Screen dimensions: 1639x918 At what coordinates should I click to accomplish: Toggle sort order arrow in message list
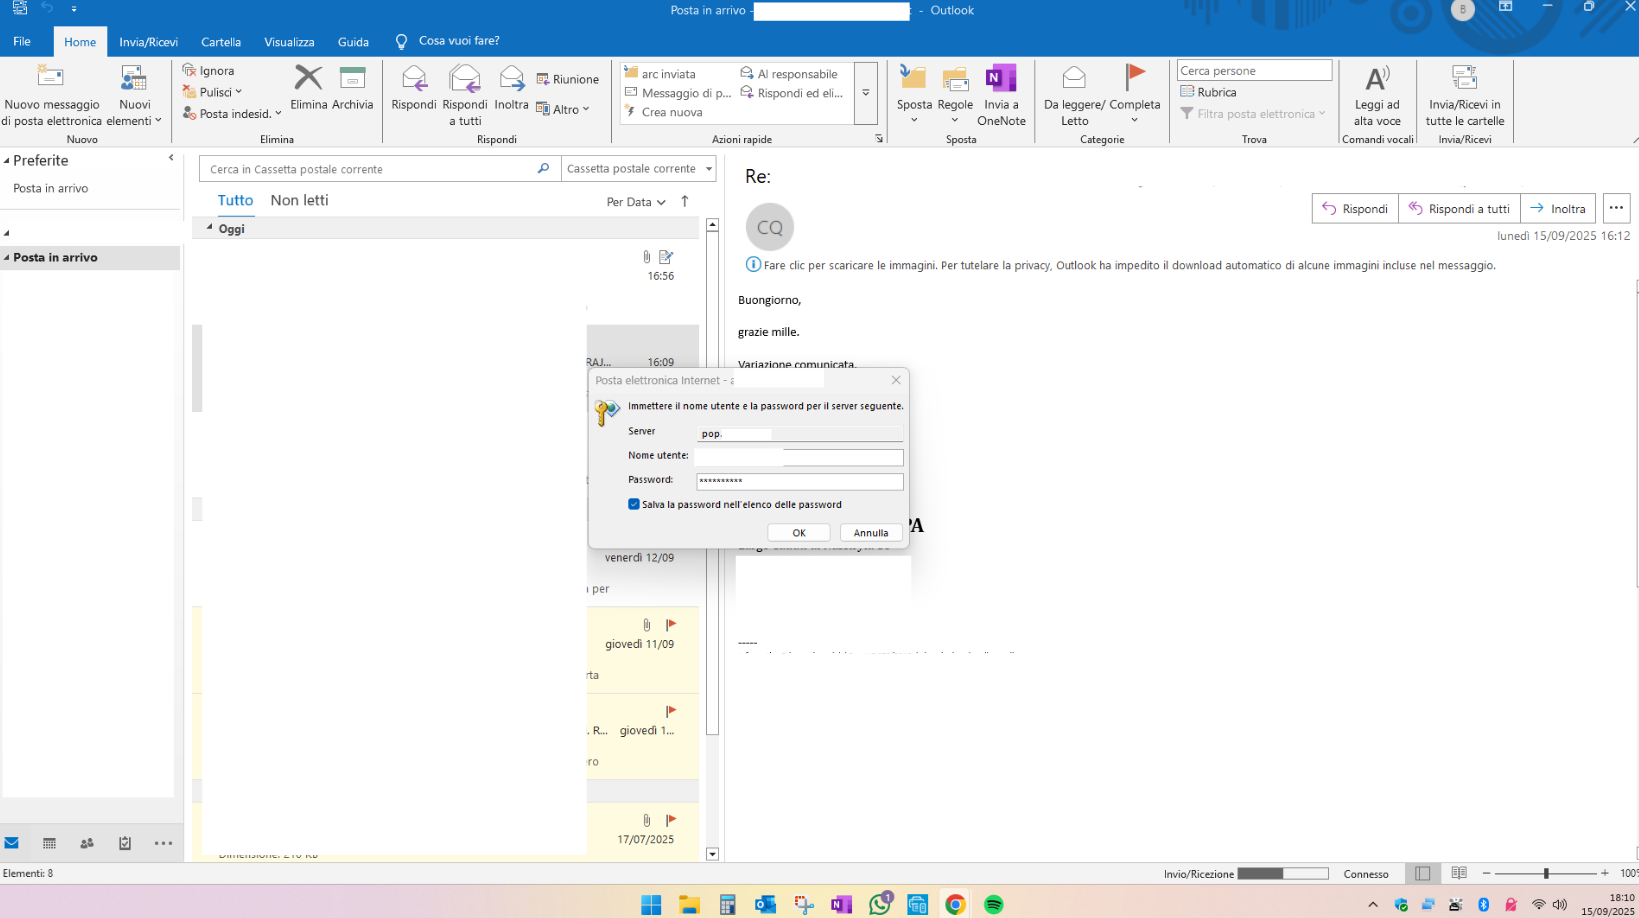[x=685, y=201]
